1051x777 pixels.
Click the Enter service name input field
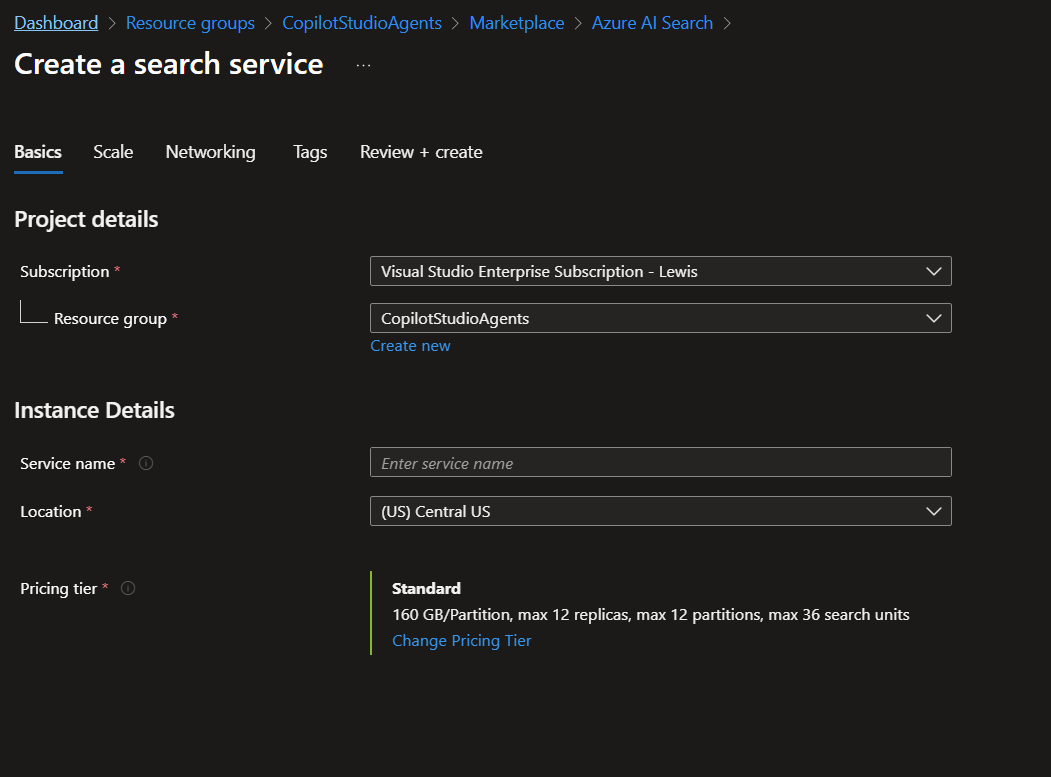click(x=660, y=462)
